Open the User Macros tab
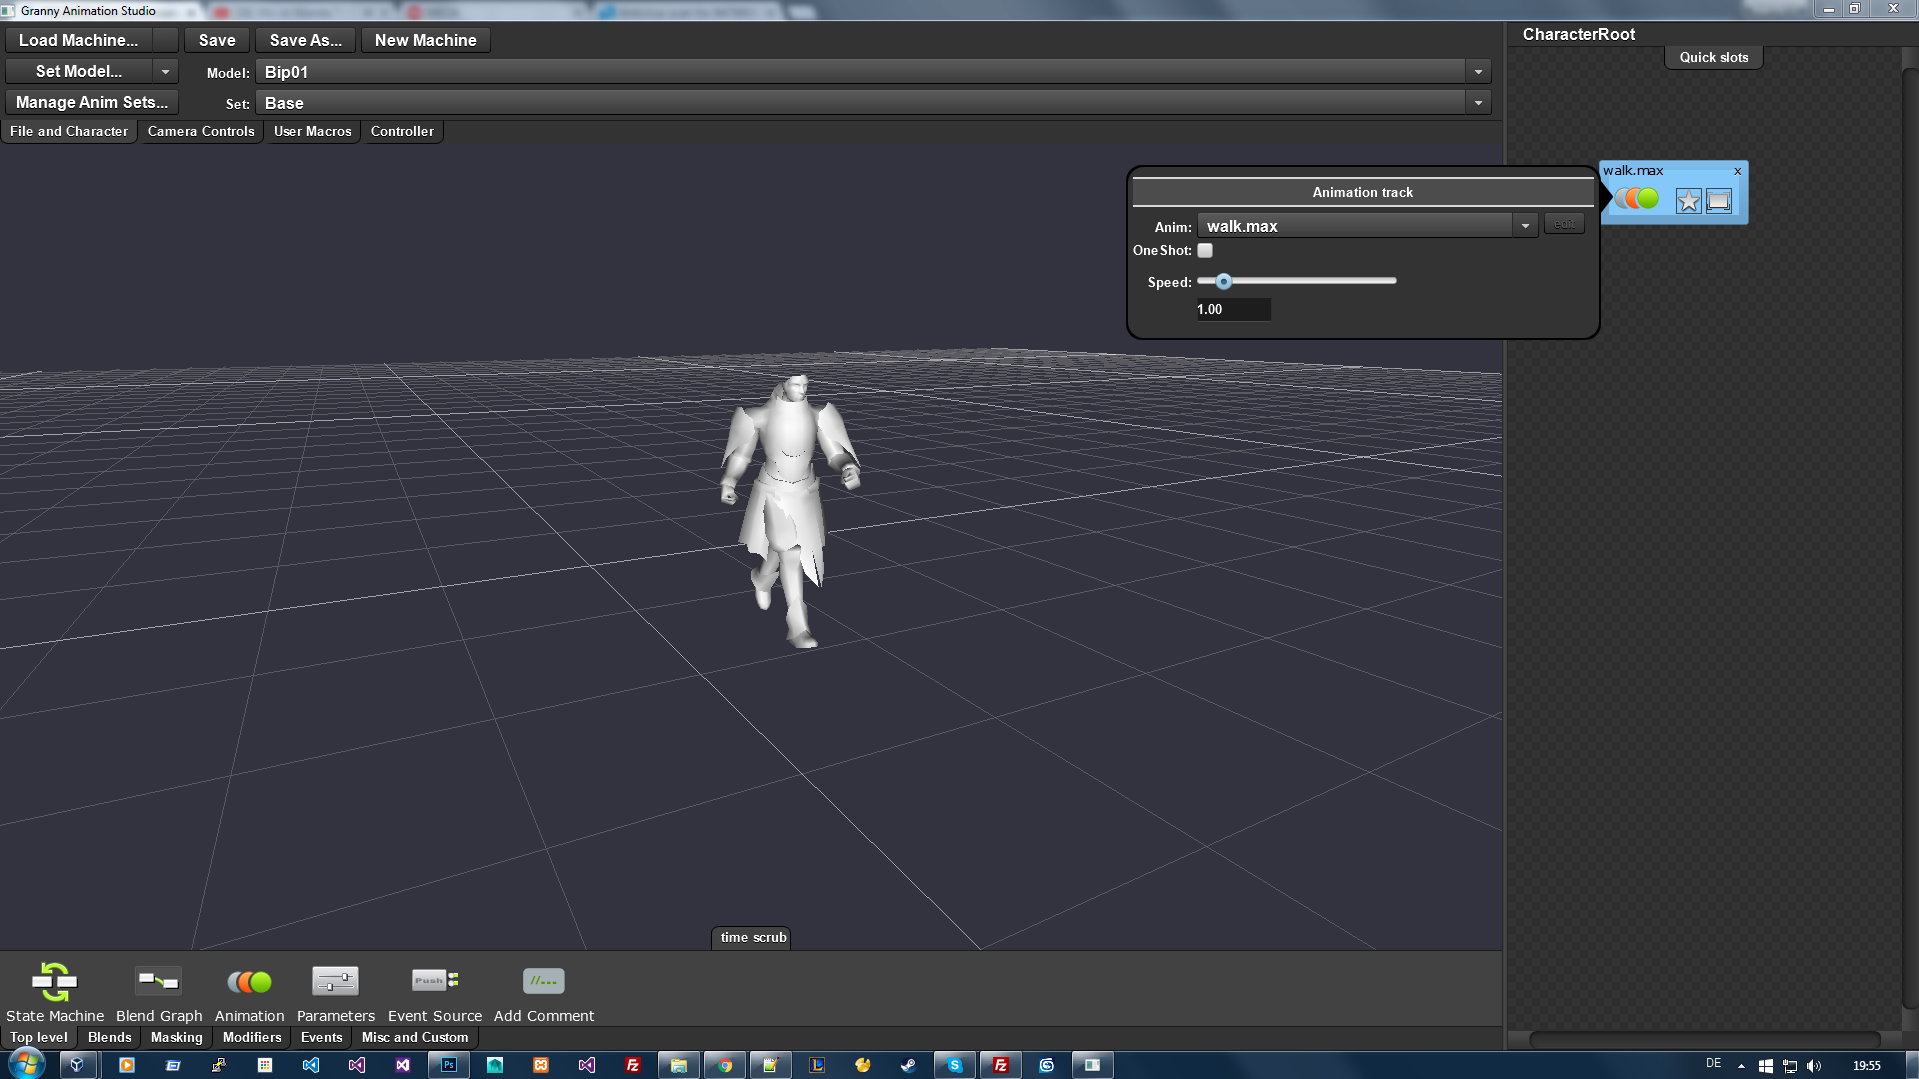1919x1079 pixels. [312, 131]
